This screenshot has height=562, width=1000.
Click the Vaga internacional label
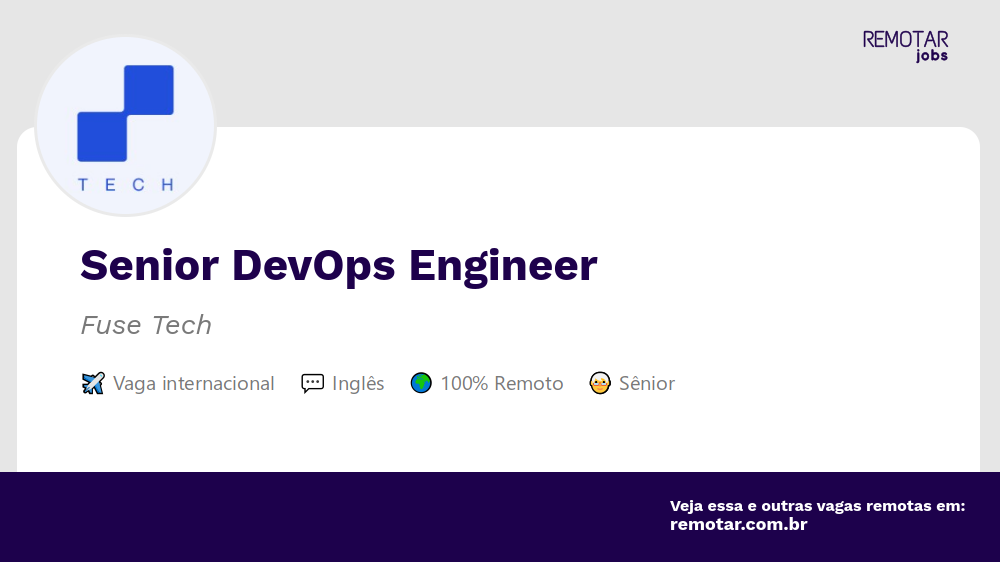pyautogui.click(x=193, y=383)
